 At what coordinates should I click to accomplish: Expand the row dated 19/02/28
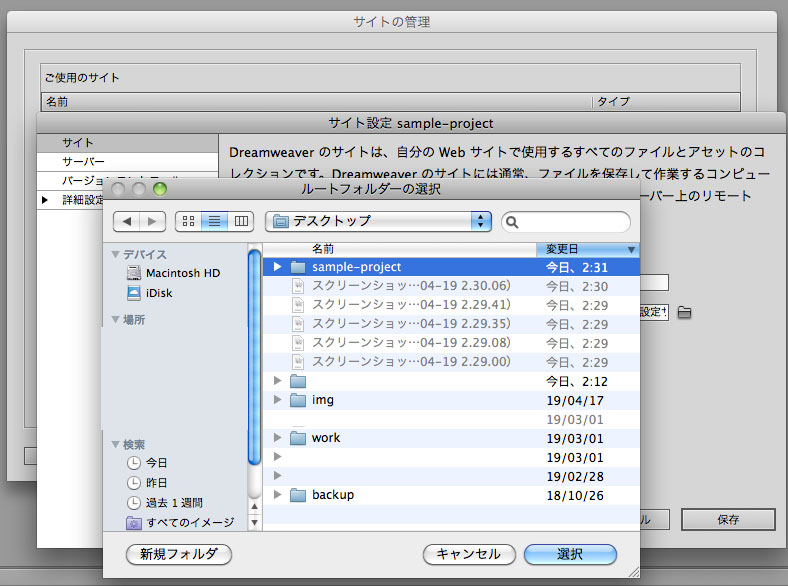coord(277,476)
